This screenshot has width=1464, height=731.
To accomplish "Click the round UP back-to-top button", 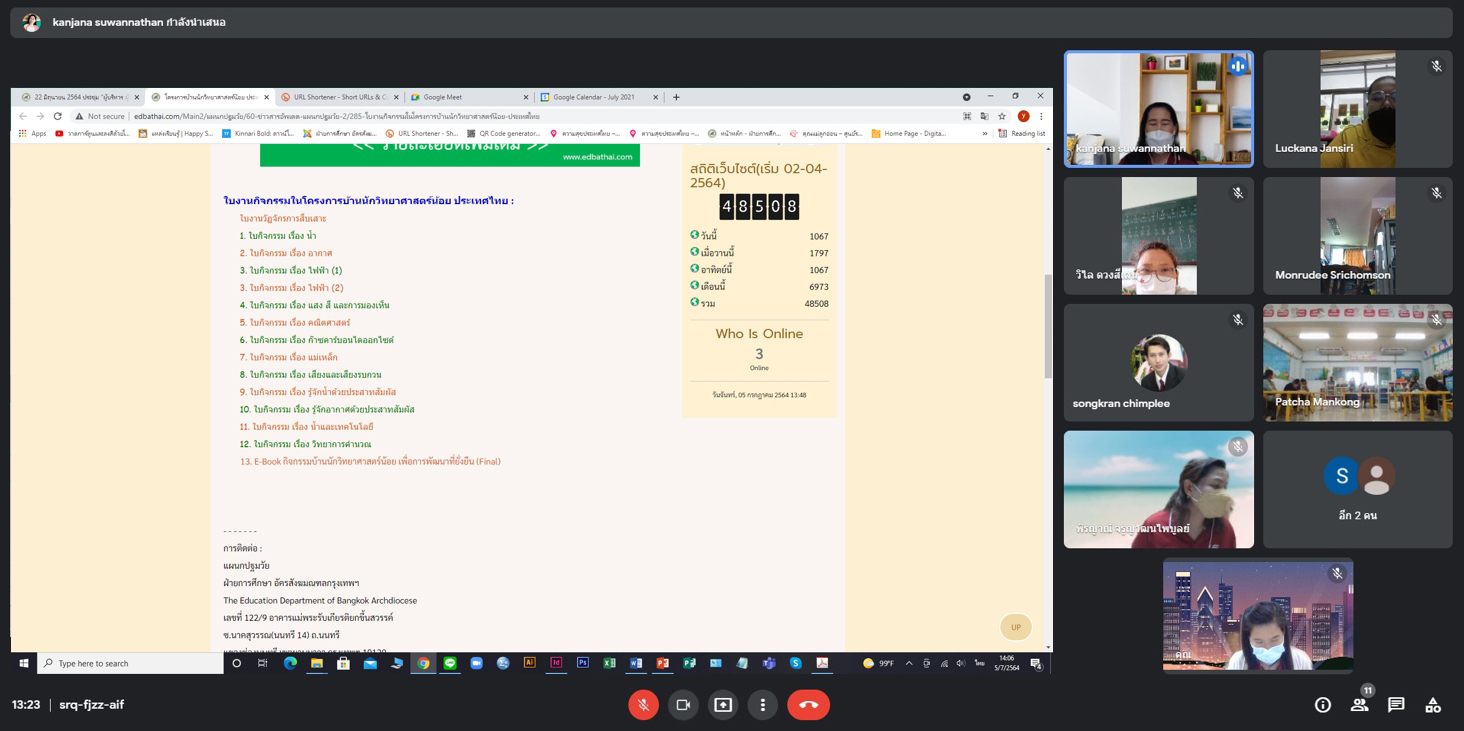I will pos(1016,627).
